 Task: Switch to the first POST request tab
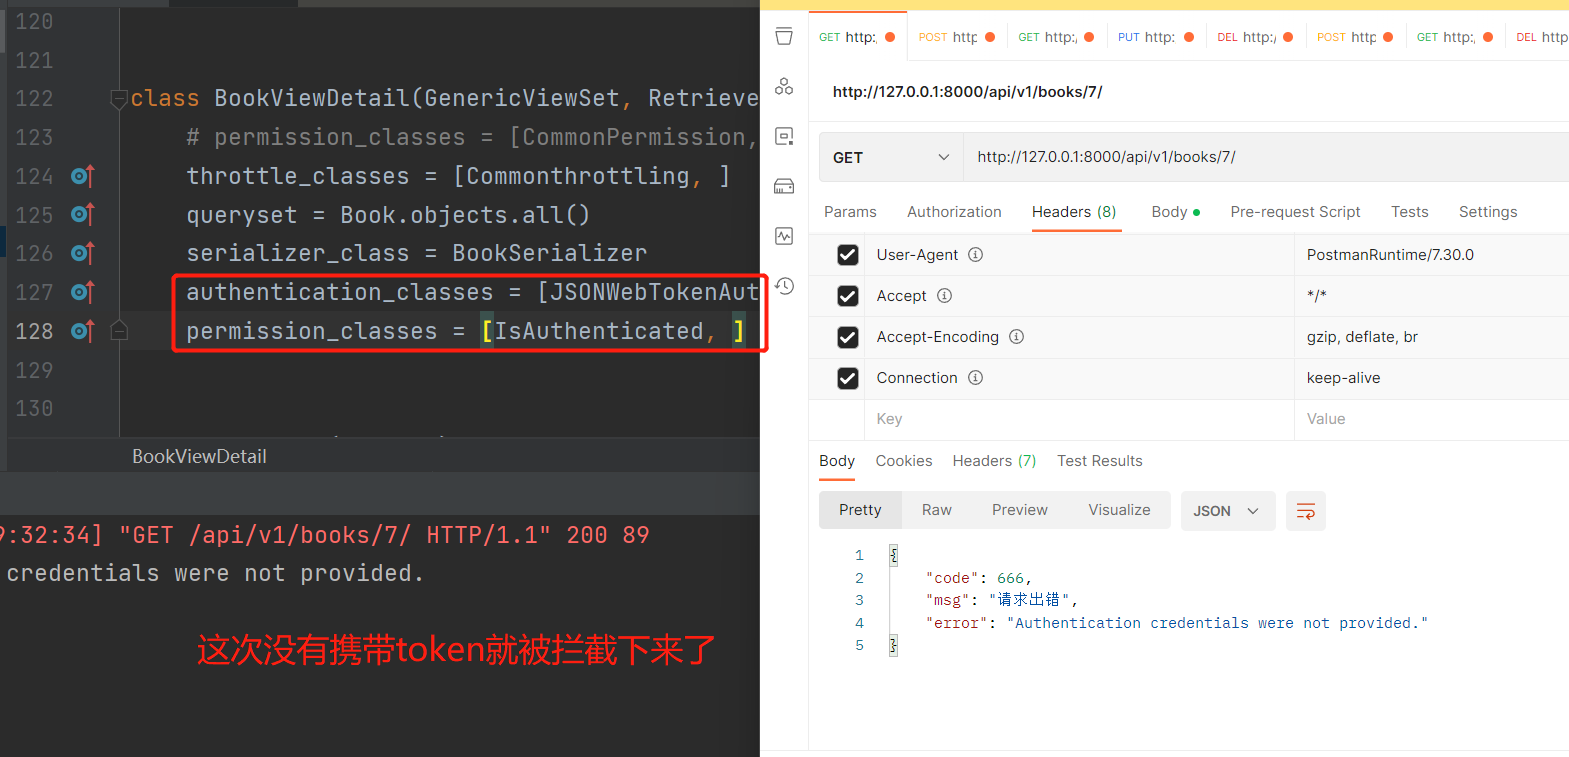coord(957,37)
